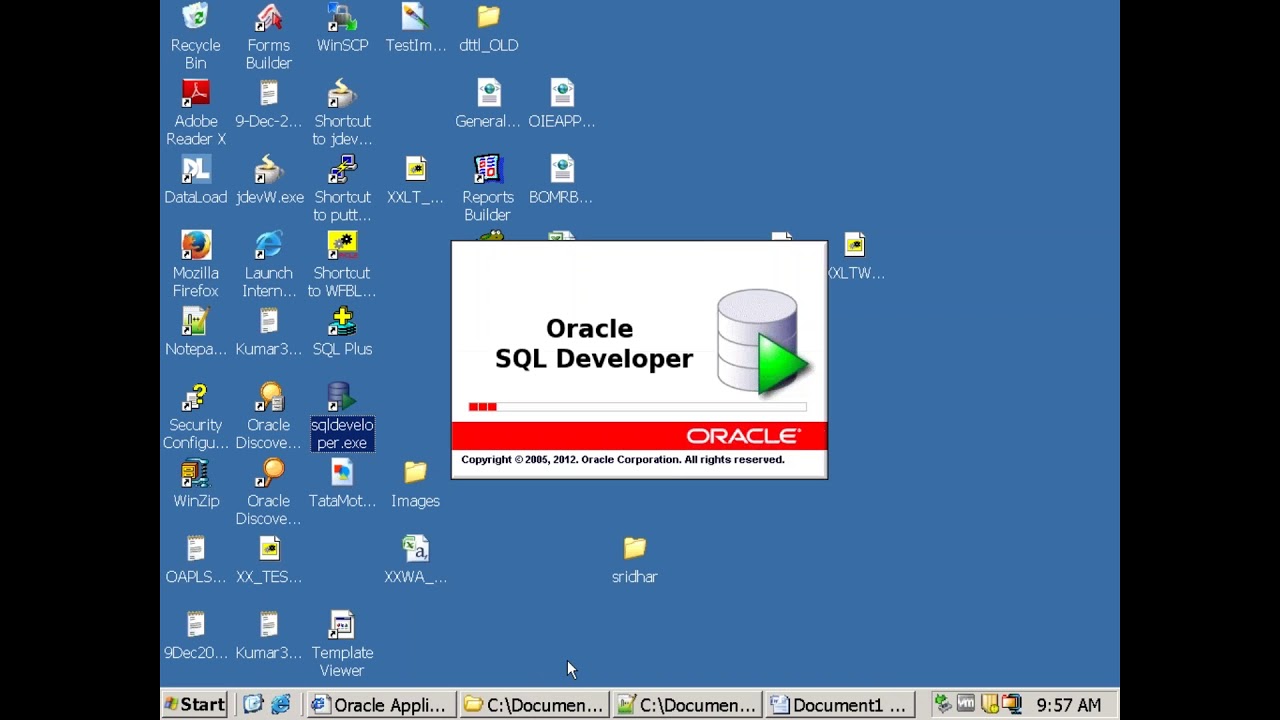The image size is (1280, 720).
Task: Select the BOMRB... document icon
Action: coord(561,180)
